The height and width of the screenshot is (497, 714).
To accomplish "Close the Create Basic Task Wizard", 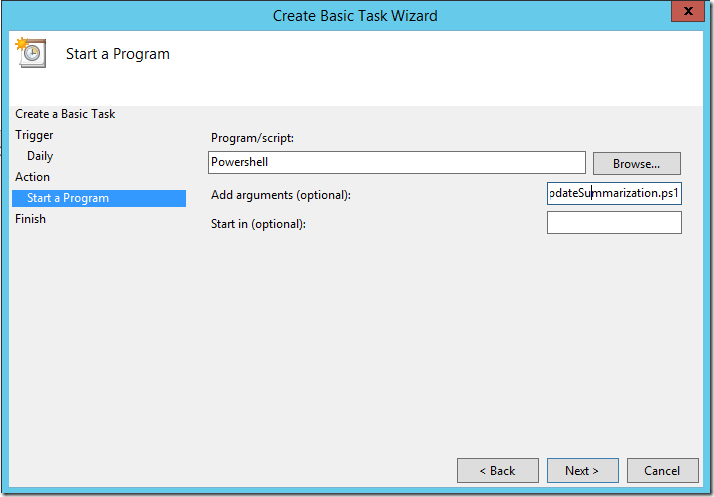I will point(688,11).
